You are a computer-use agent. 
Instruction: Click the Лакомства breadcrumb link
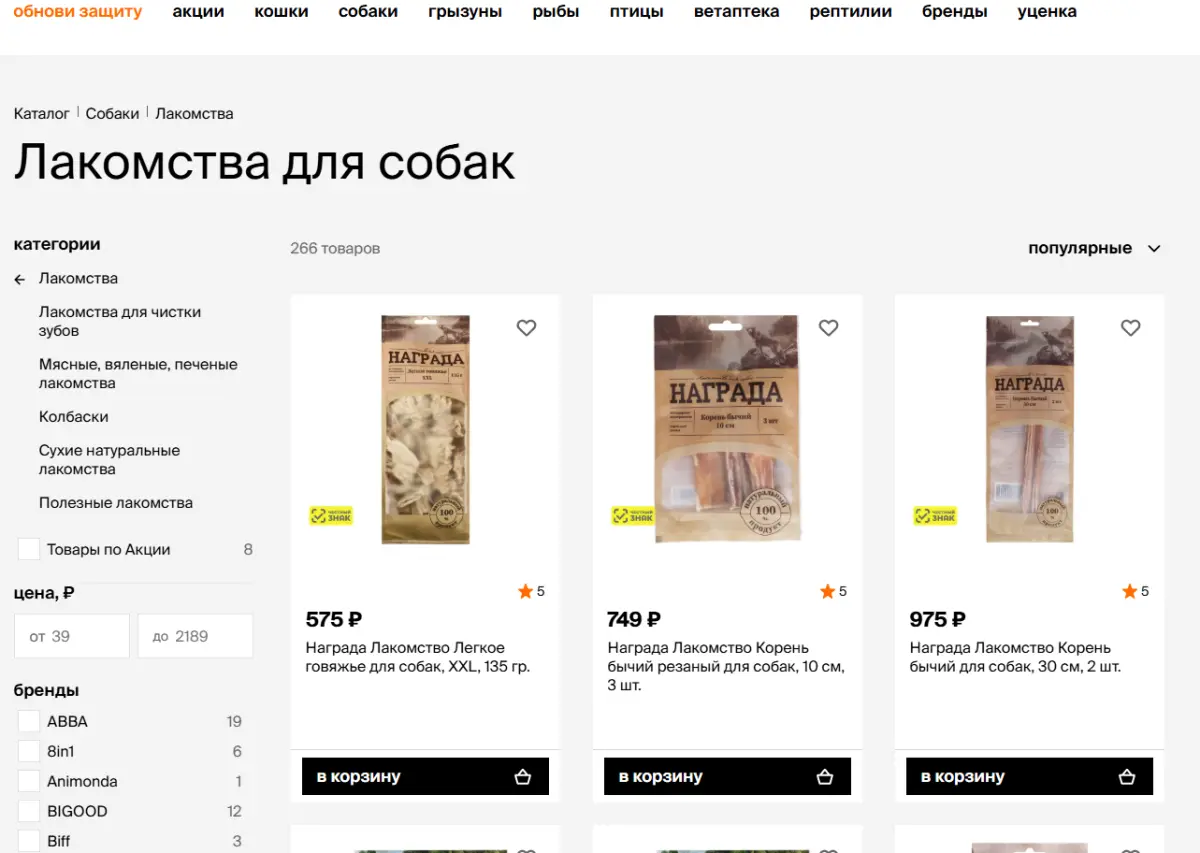click(194, 113)
